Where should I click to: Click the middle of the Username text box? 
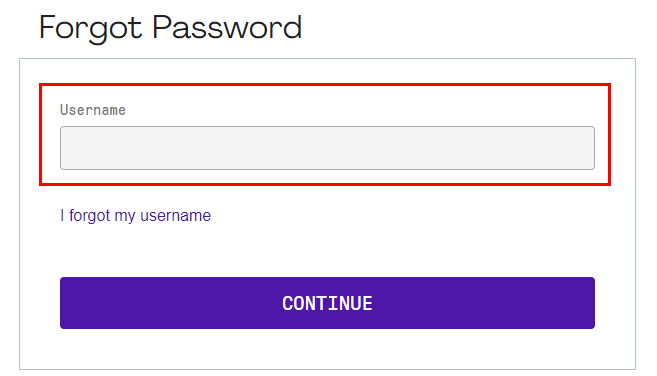(x=327, y=148)
